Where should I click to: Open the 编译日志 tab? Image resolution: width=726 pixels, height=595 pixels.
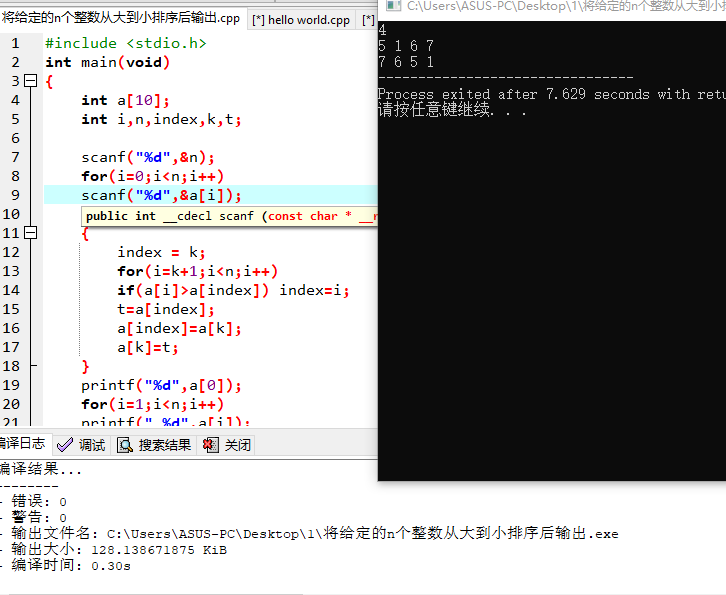[23, 444]
